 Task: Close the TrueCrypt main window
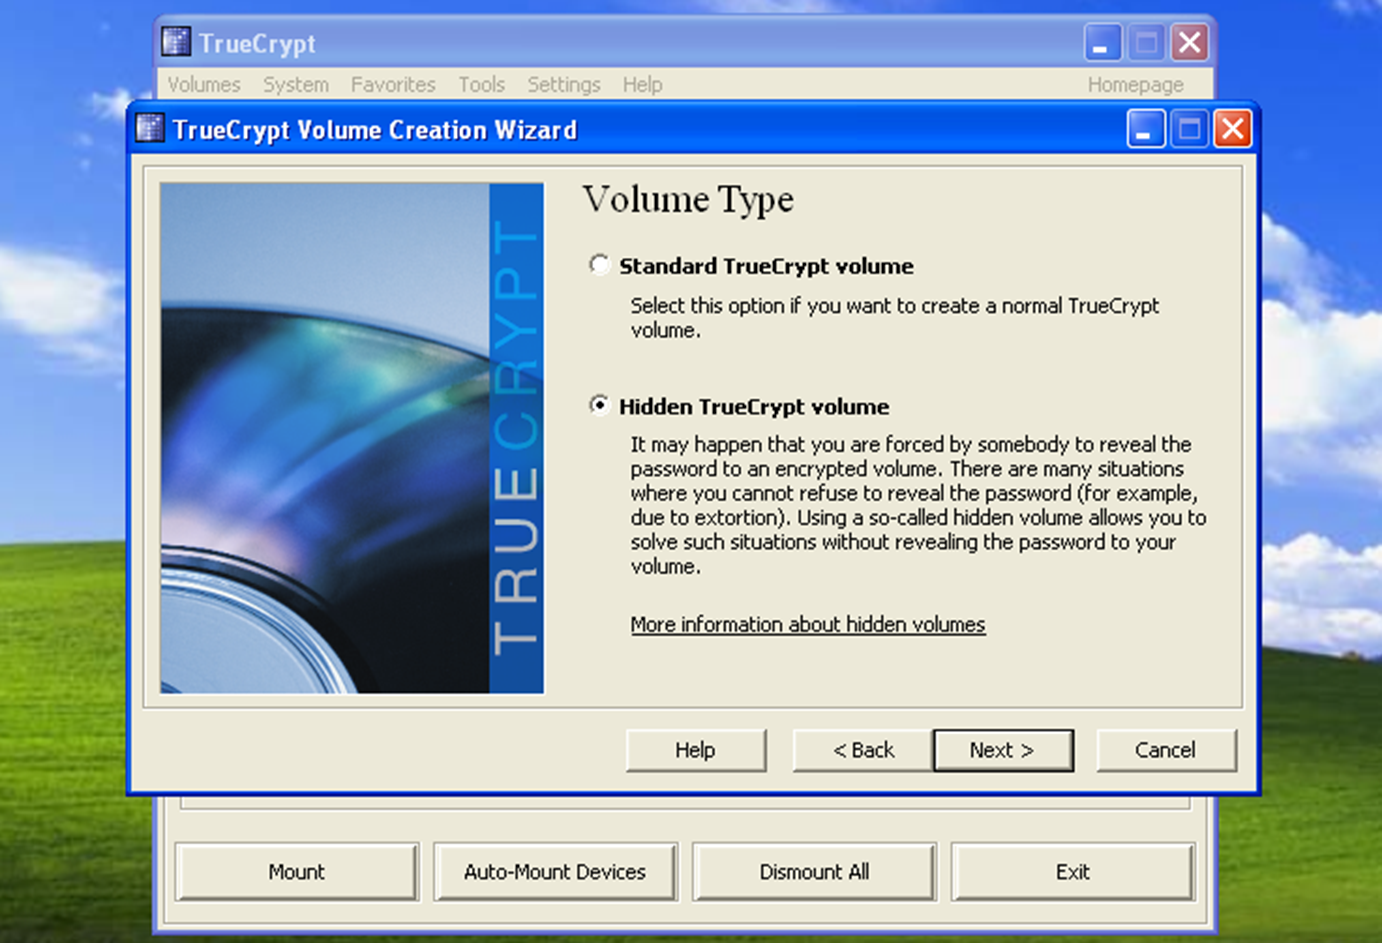coord(1190,43)
